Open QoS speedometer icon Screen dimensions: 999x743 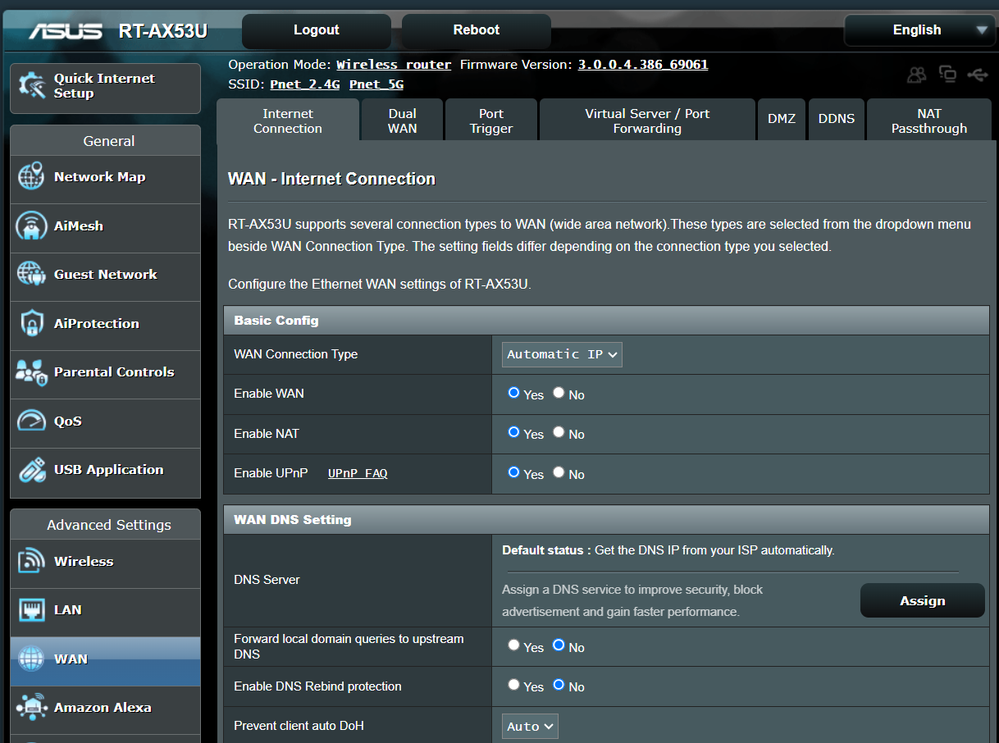pos(31,421)
